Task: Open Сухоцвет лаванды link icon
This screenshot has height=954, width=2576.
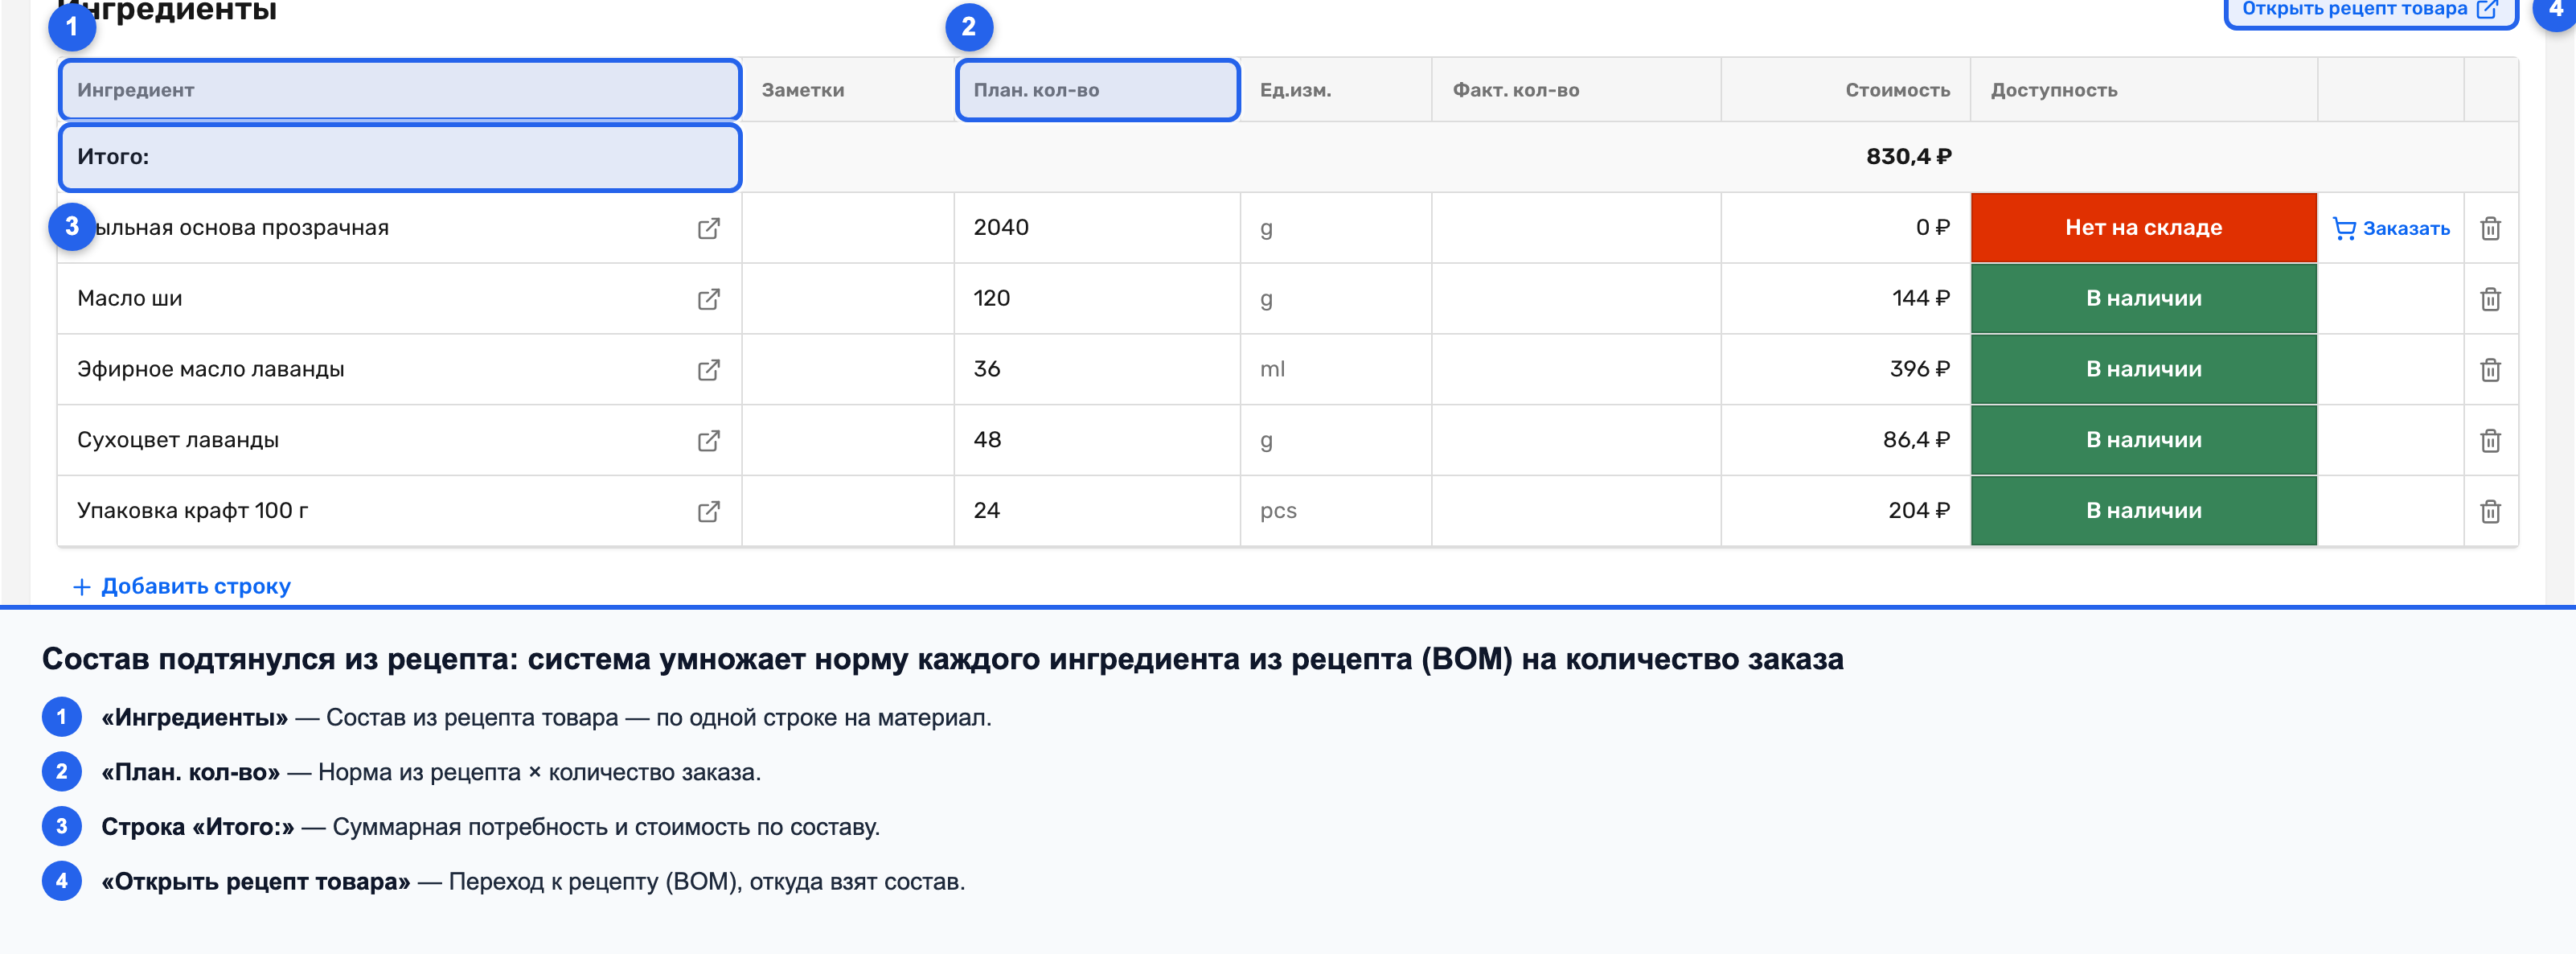Action: [708, 441]
